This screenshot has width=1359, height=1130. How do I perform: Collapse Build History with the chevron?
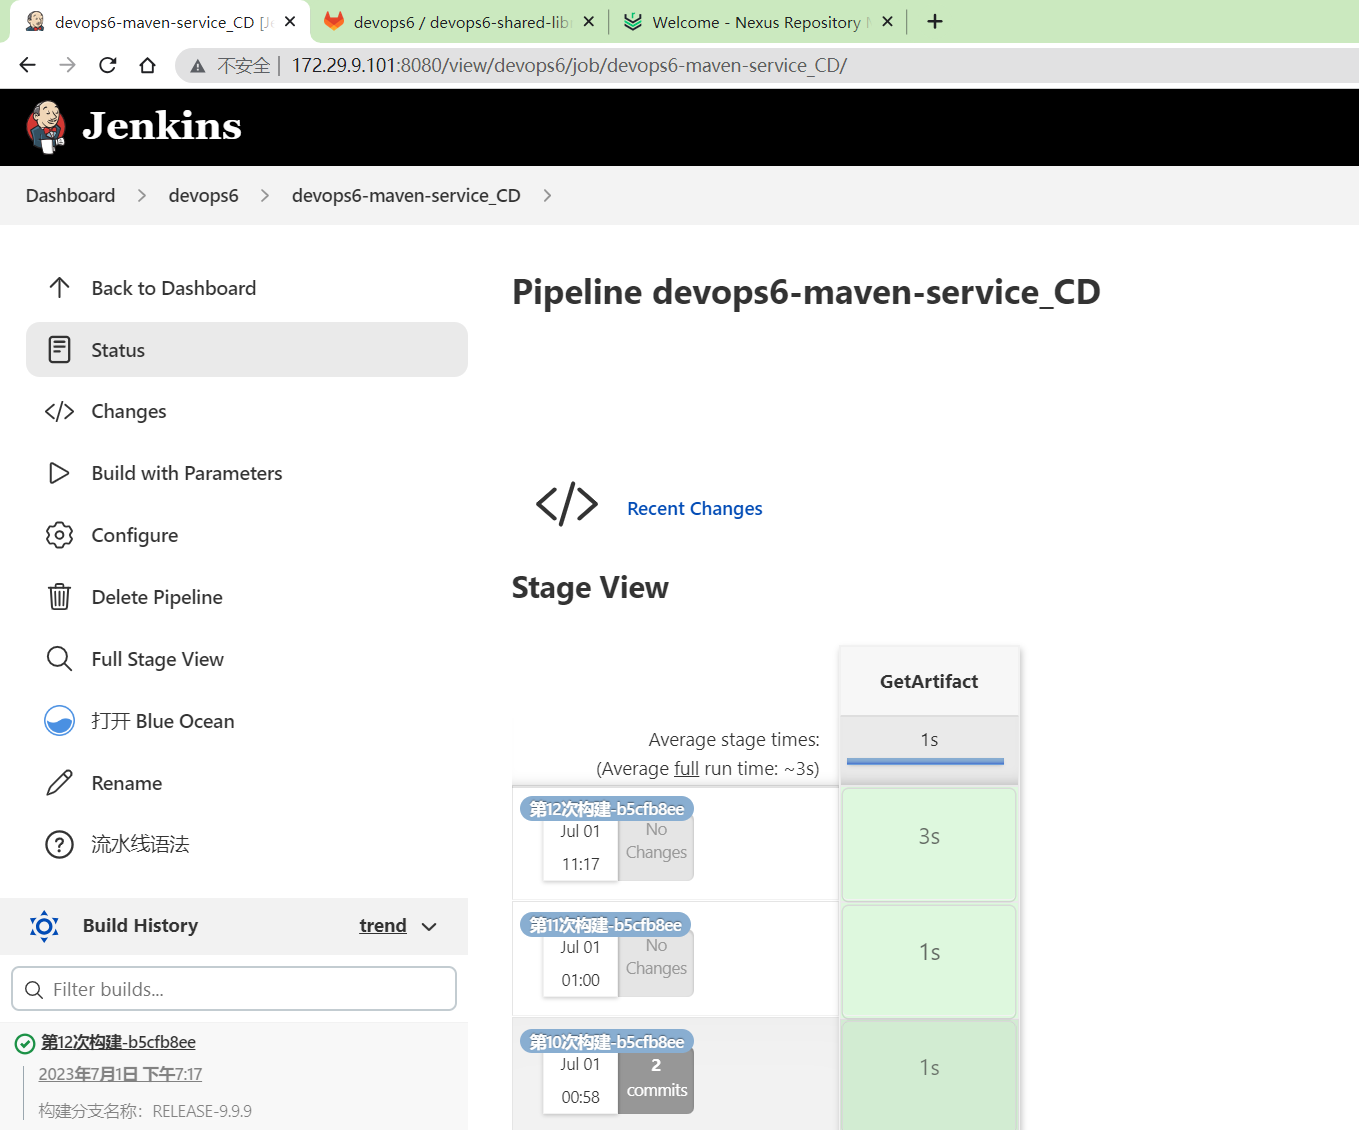[429, 927]
